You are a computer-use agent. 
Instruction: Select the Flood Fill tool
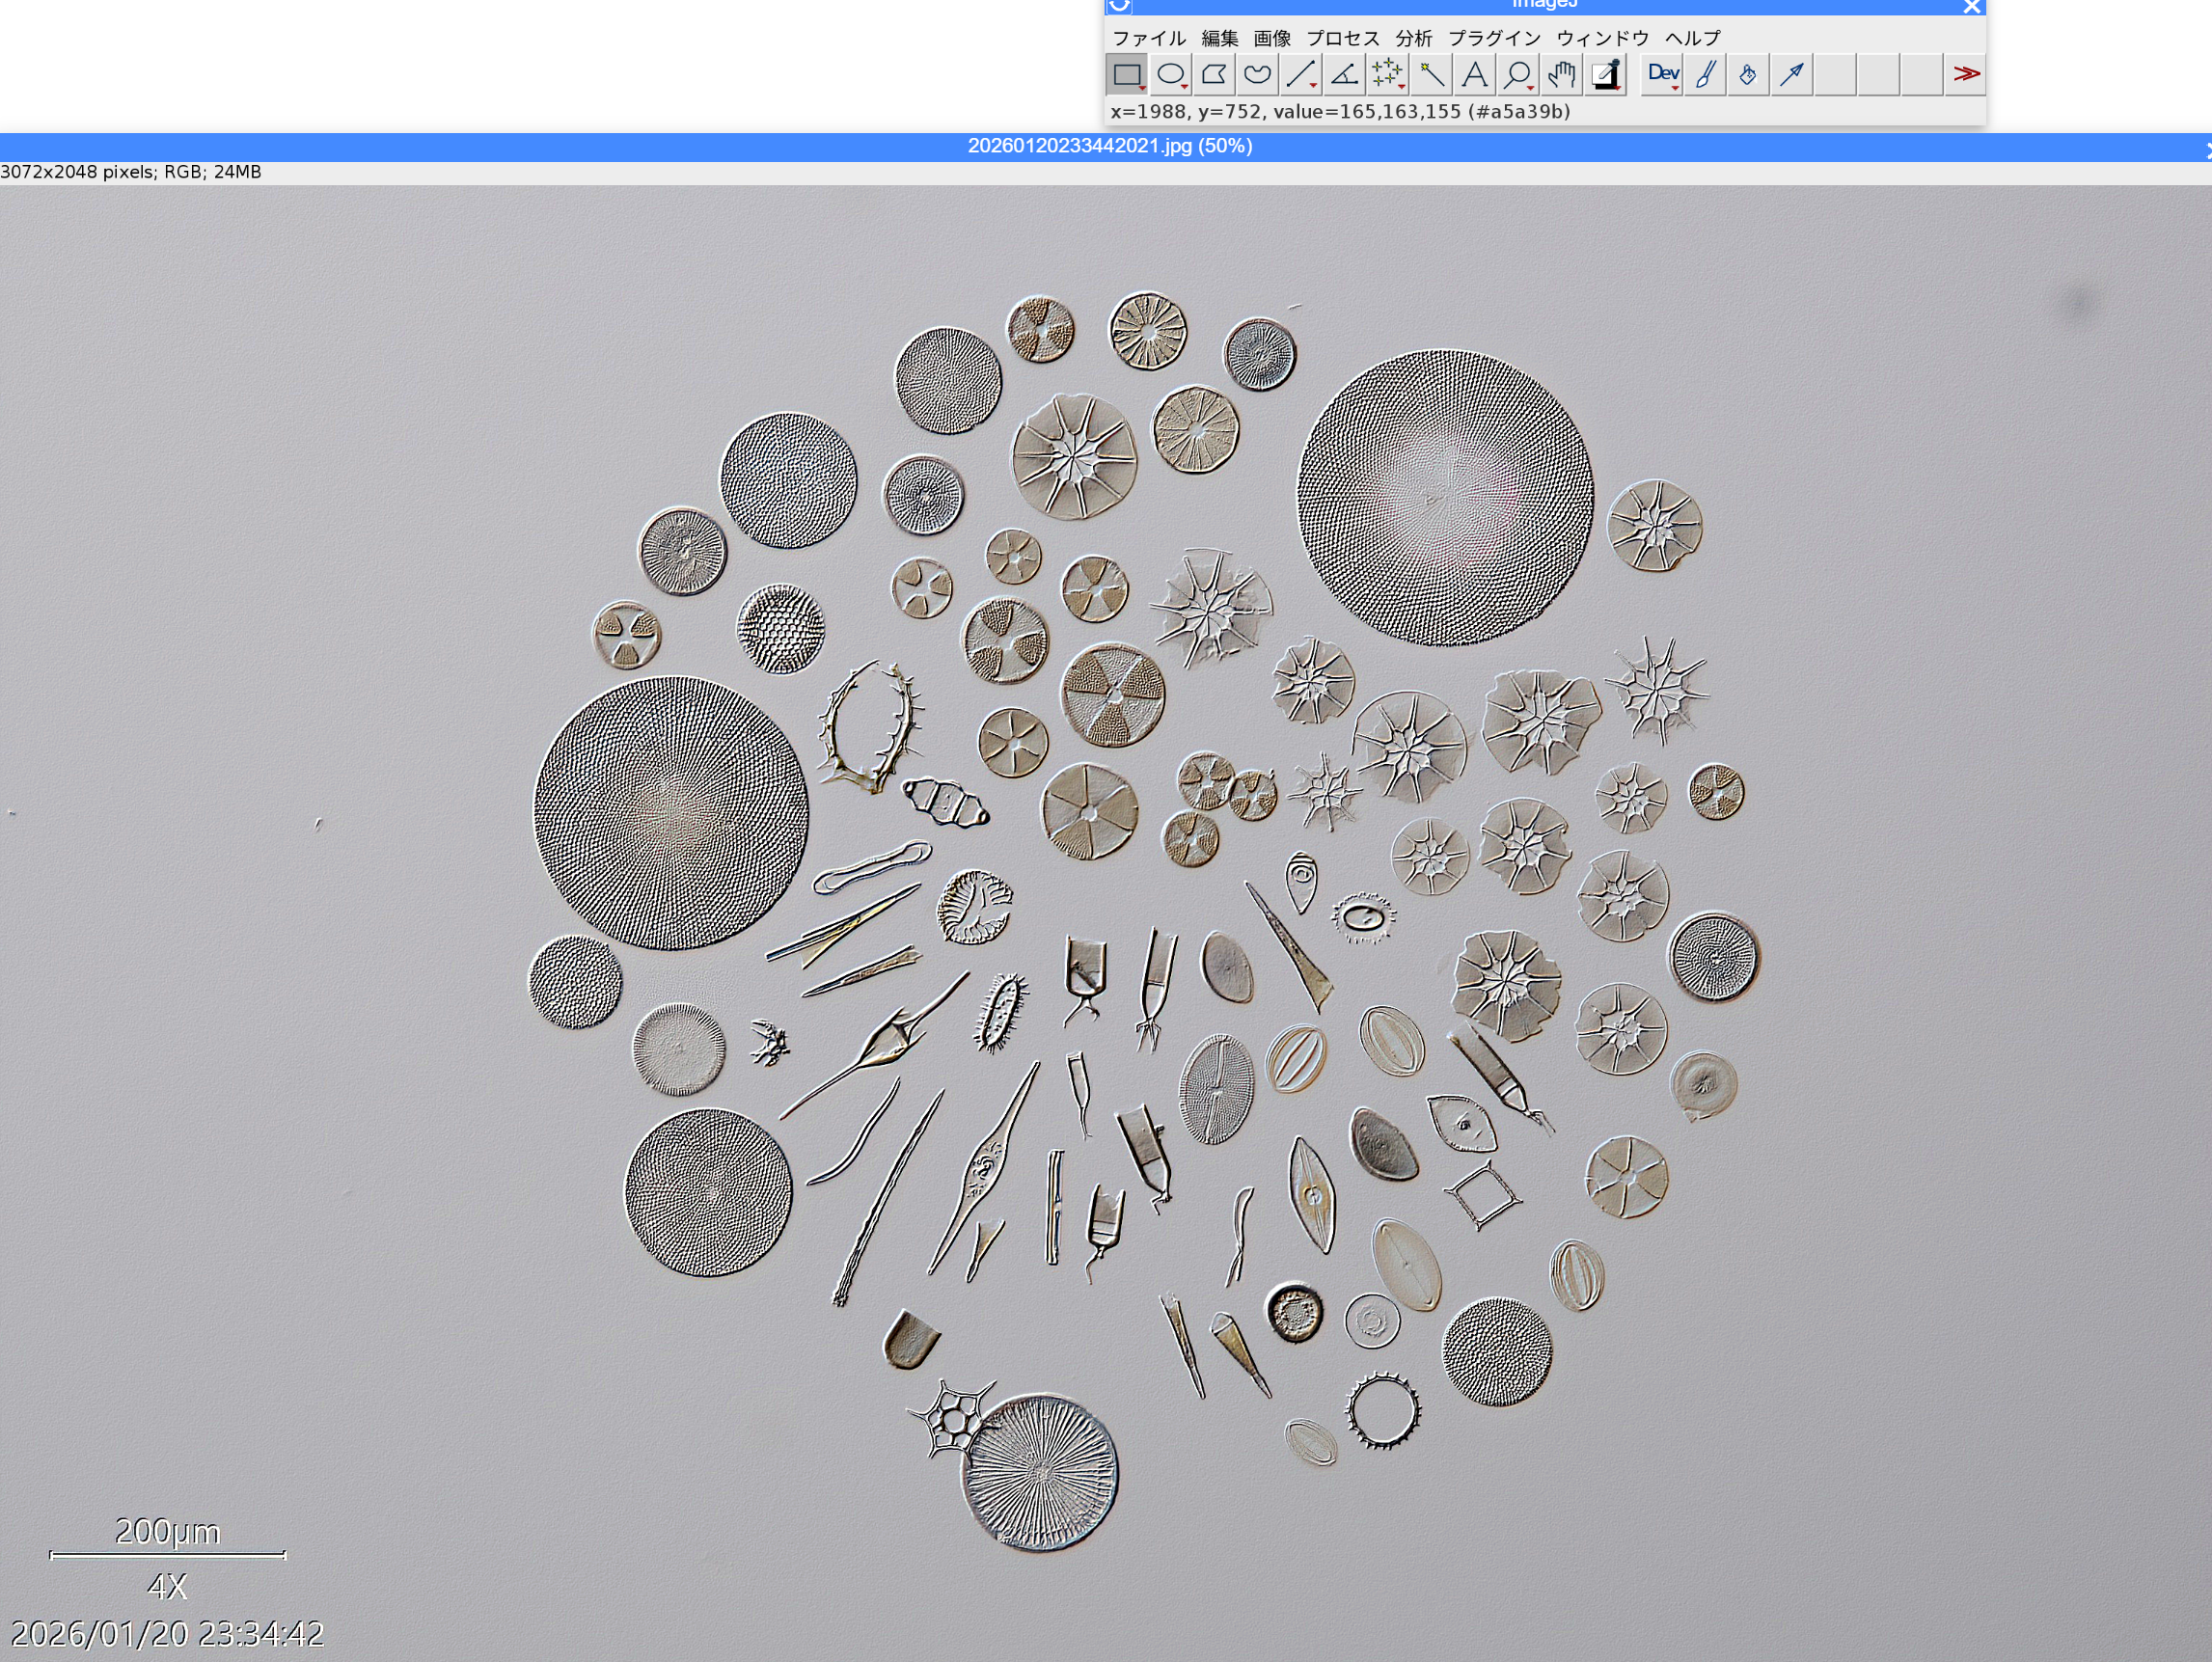click(x=1749, y=74)
